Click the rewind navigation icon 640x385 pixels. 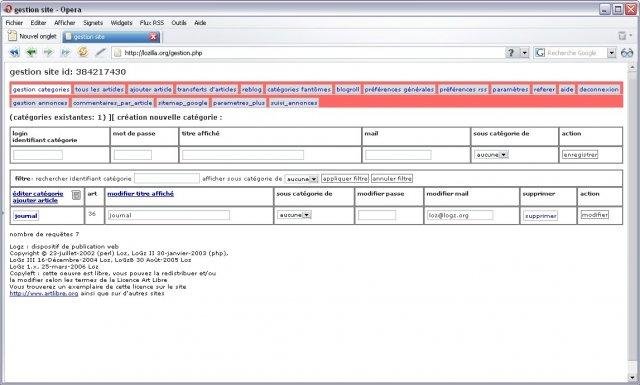(14, 52)
